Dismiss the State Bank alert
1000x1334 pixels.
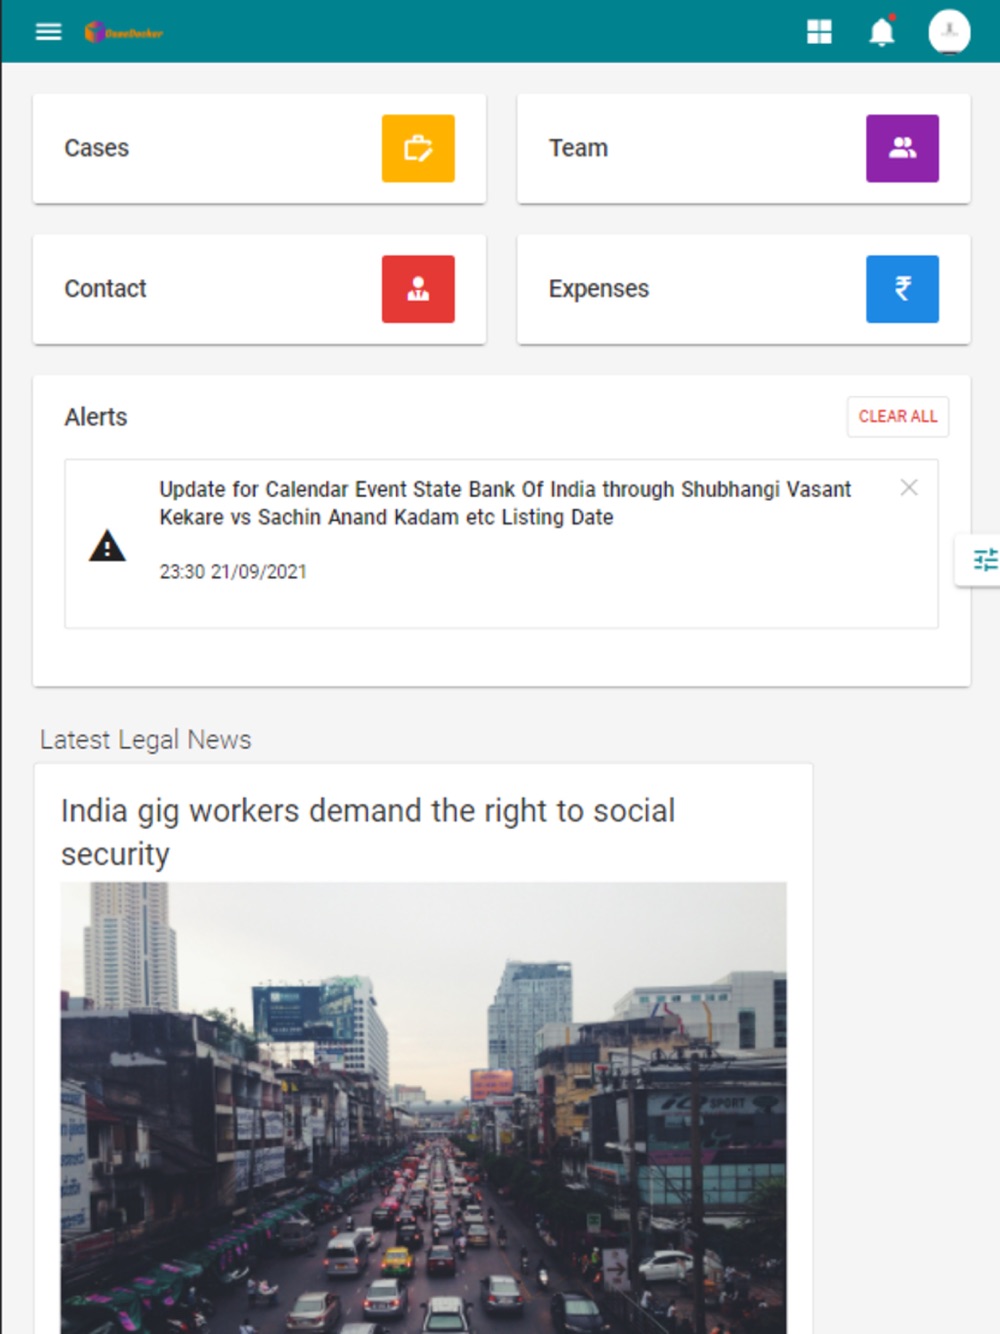click(909, 487)
